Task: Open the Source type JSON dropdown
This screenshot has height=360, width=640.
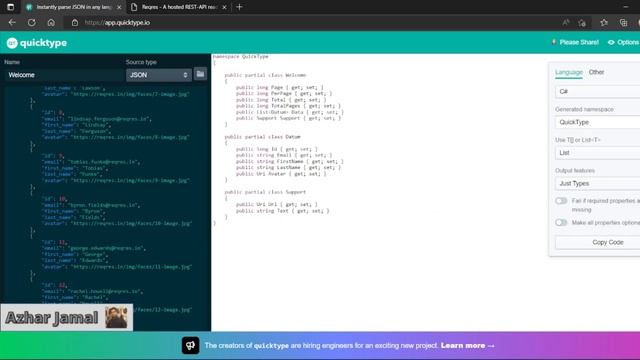Action: coord(158,75)
